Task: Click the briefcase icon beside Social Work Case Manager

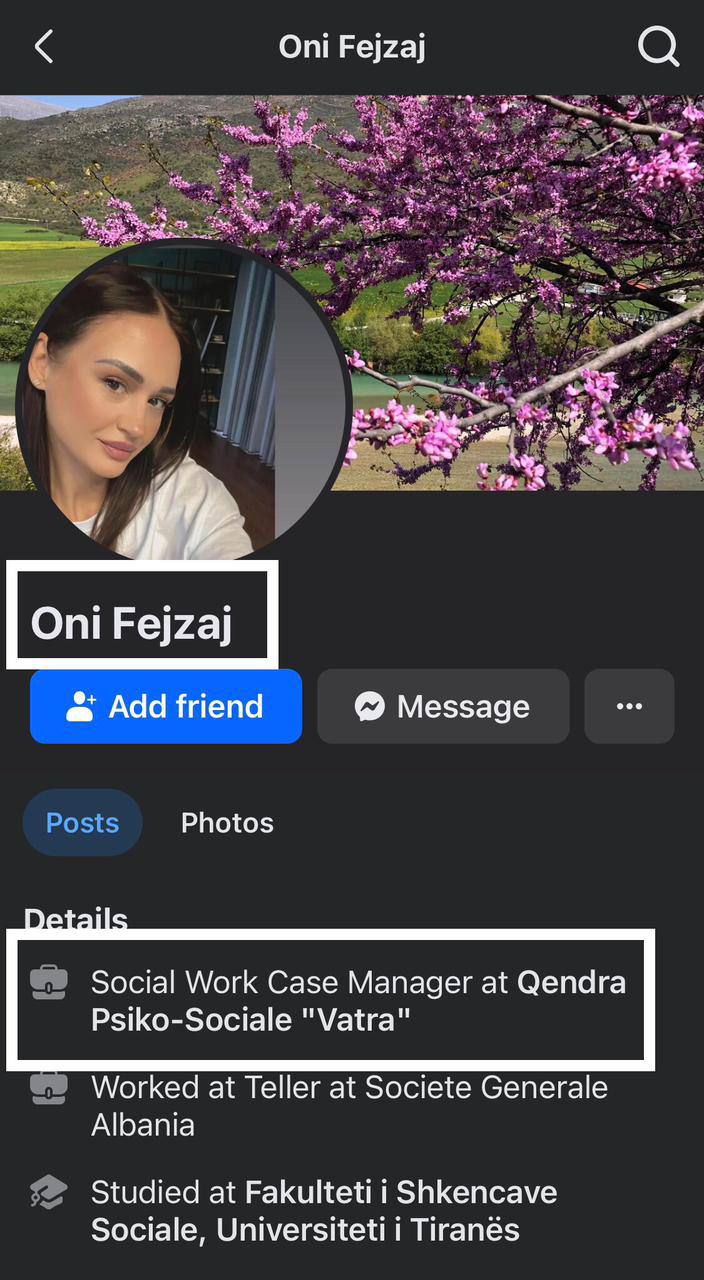Action: (x=49, y=982)
